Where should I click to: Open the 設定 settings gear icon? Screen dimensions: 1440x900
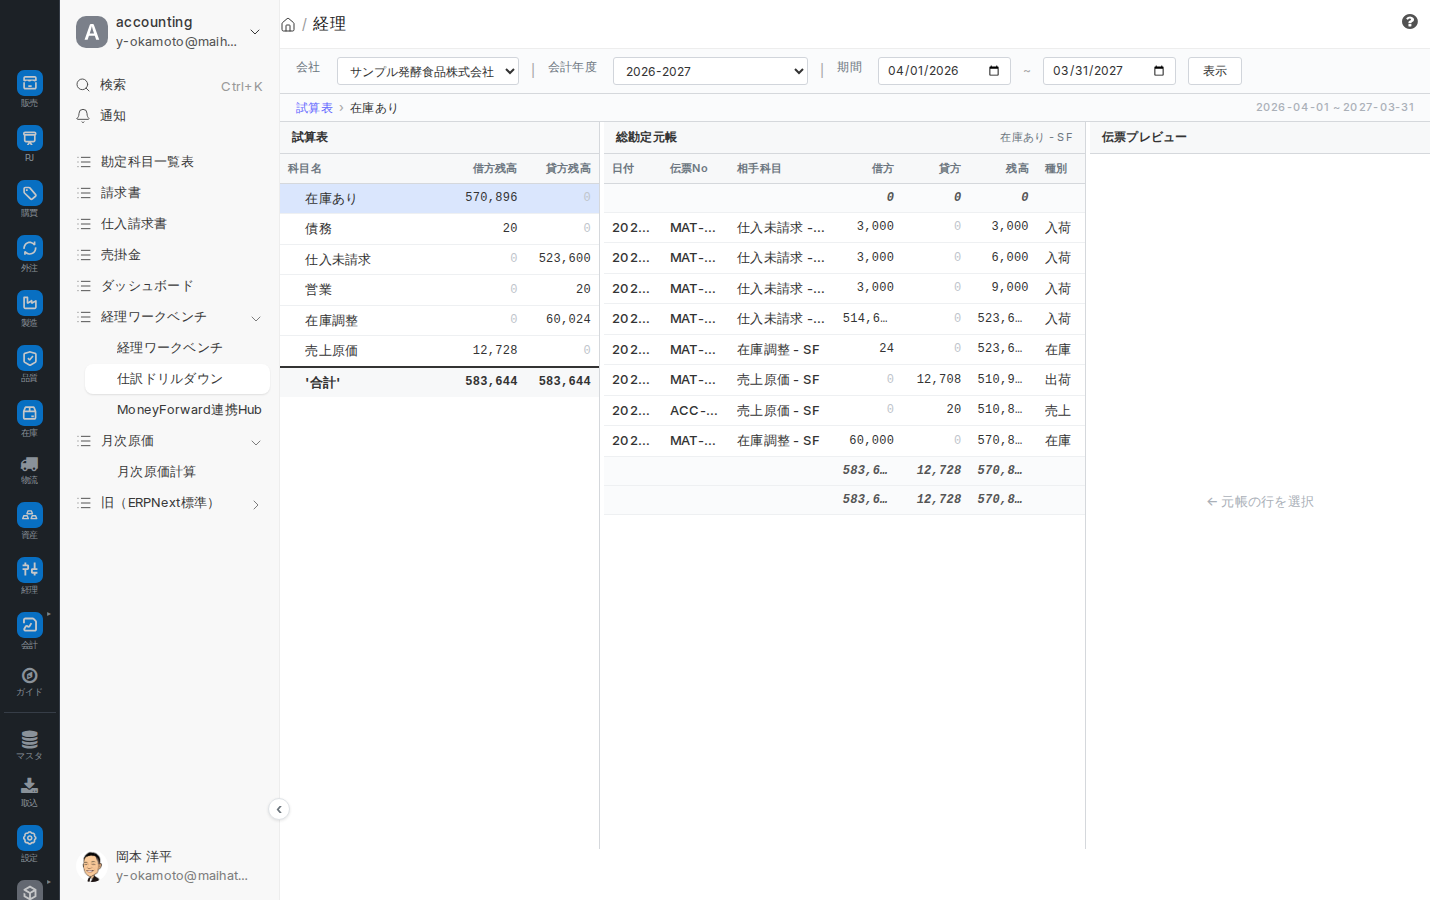pos(30,838)
